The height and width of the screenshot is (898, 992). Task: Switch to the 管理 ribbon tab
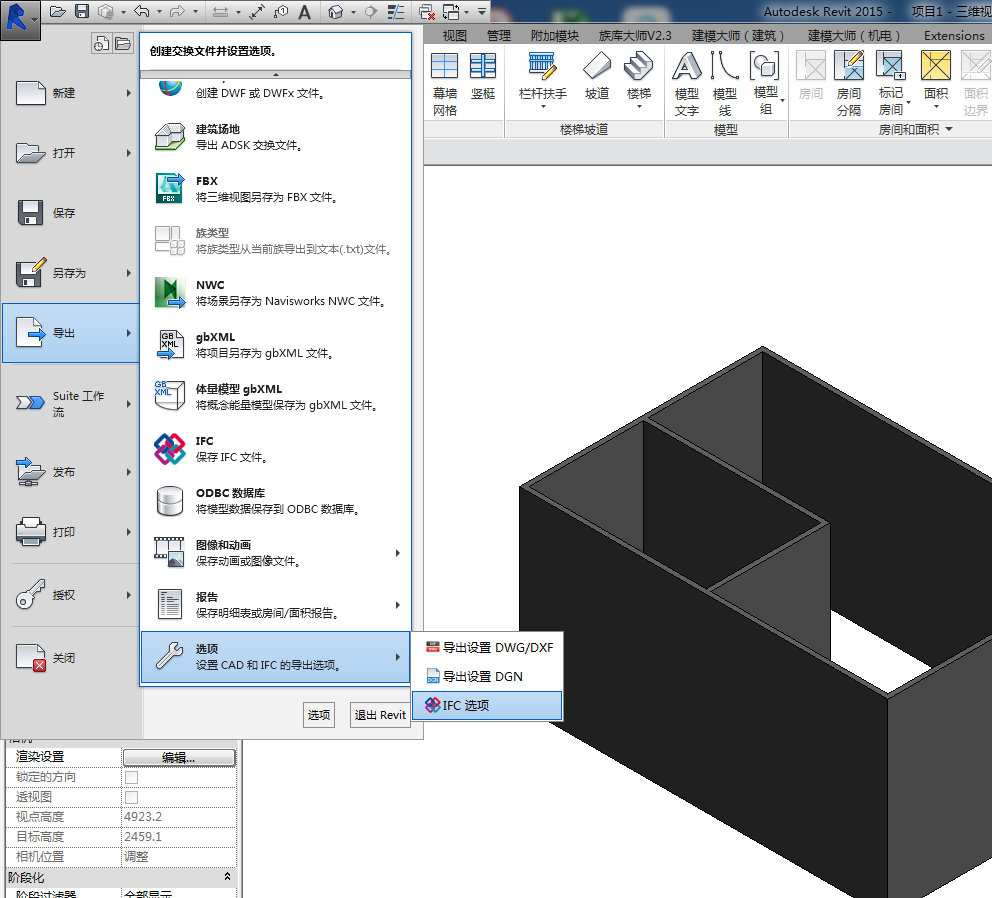click(x=499, y=35)
